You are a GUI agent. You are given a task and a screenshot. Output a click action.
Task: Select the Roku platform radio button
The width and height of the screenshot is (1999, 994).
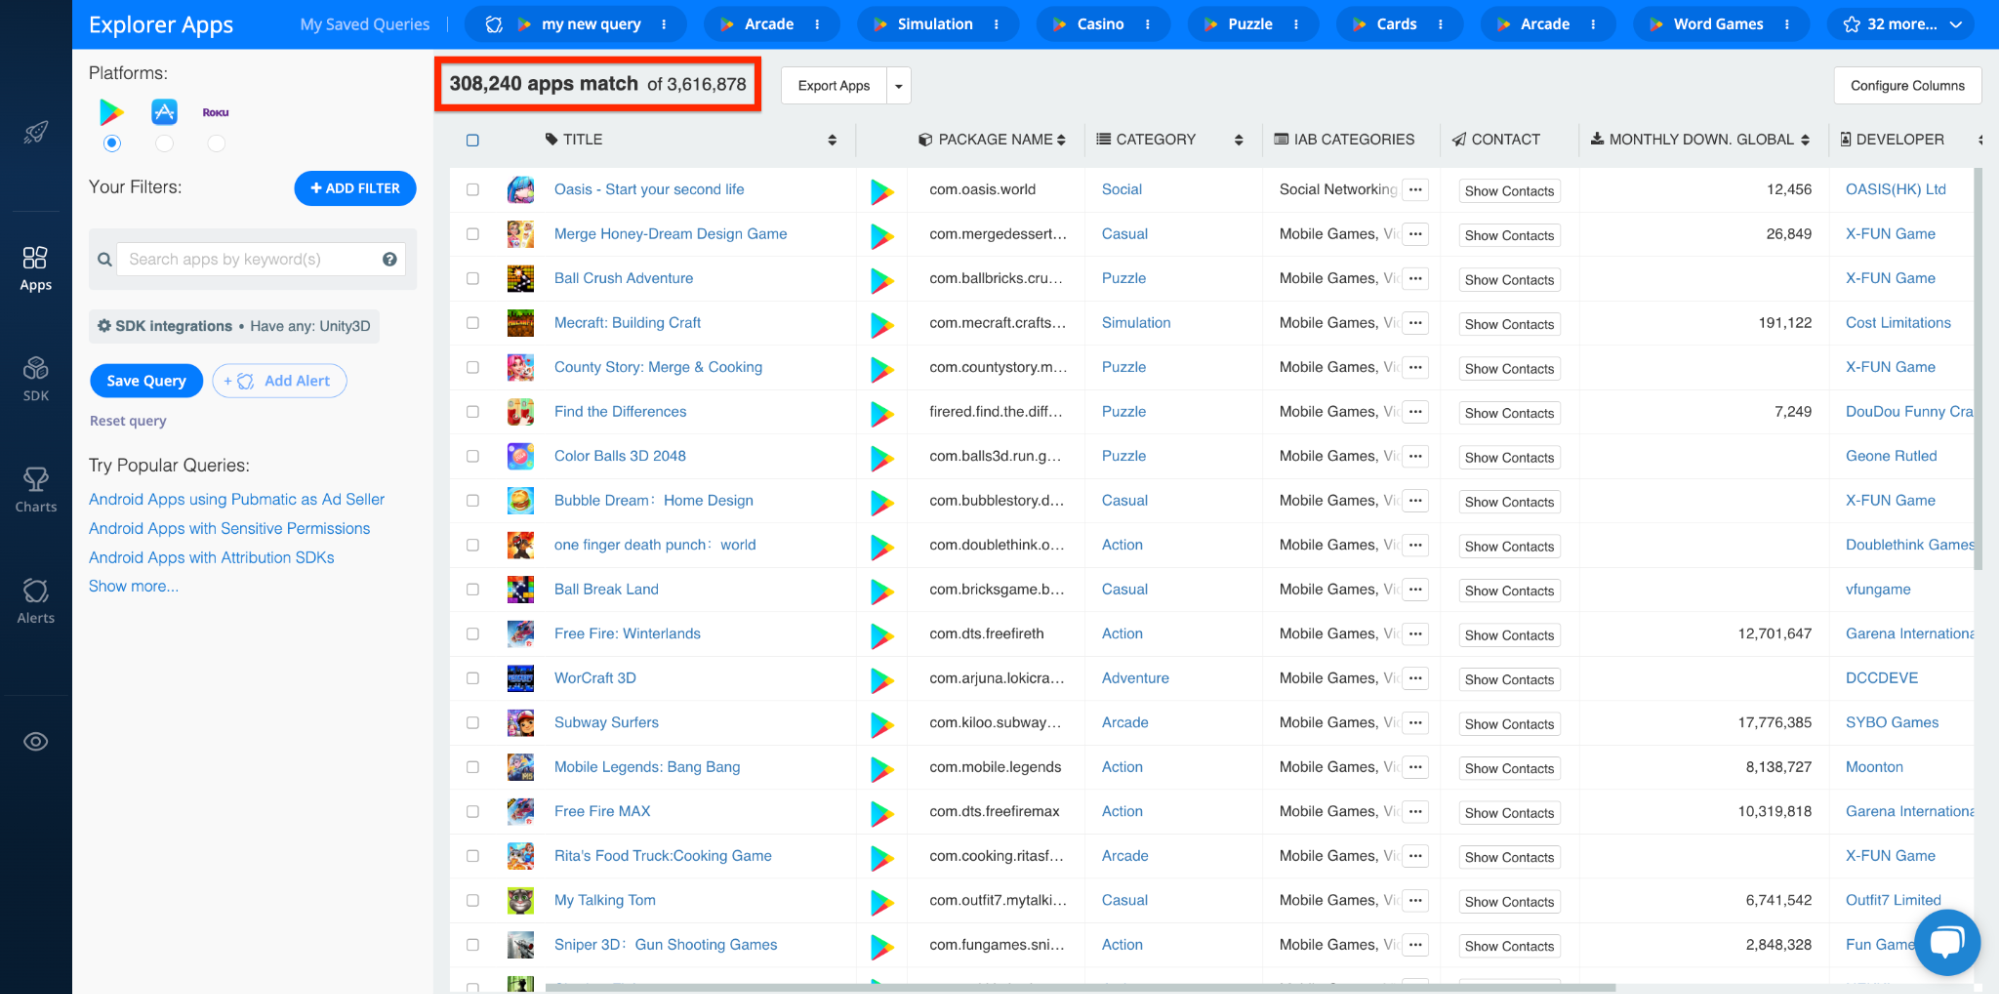click(216, 143)
